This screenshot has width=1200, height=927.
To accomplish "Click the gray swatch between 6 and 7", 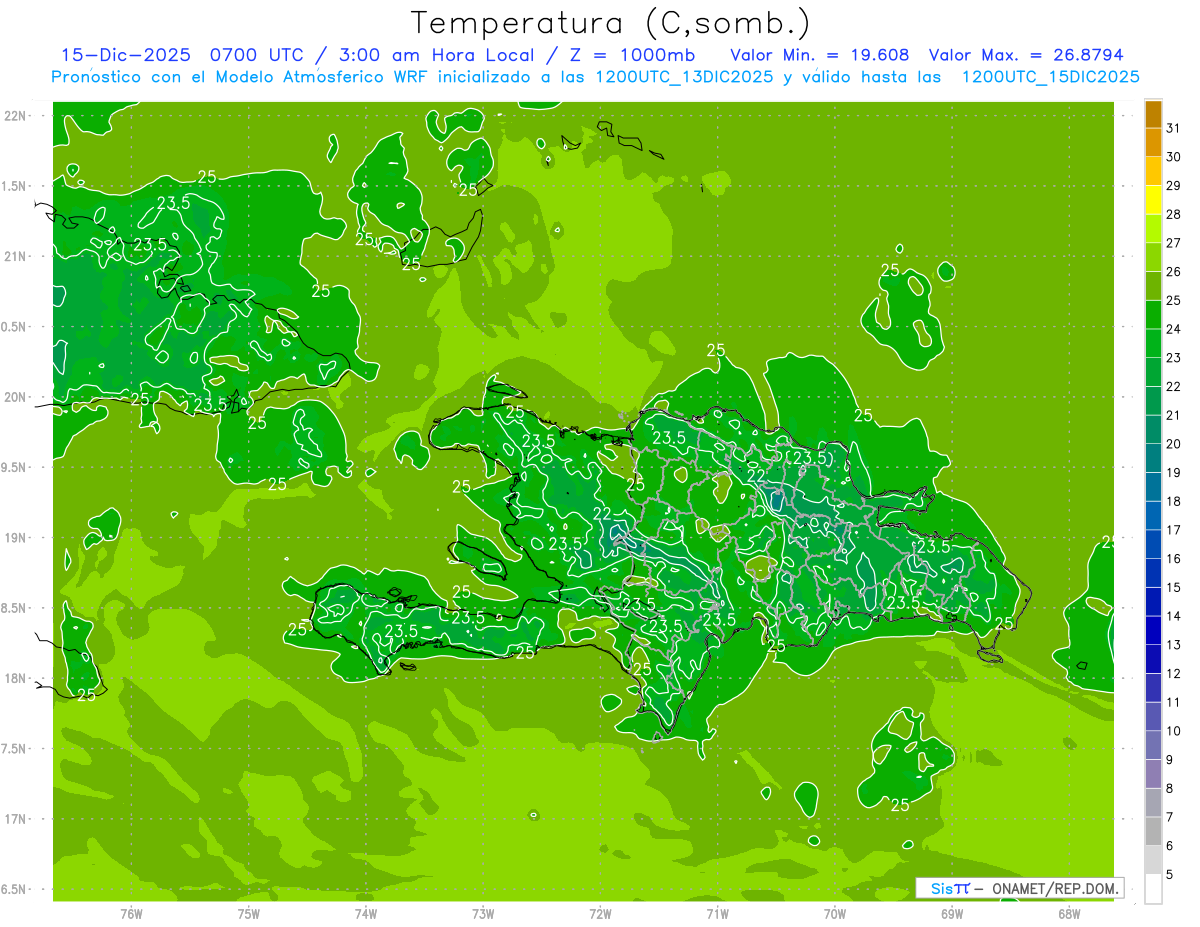I will [1153, 831].
